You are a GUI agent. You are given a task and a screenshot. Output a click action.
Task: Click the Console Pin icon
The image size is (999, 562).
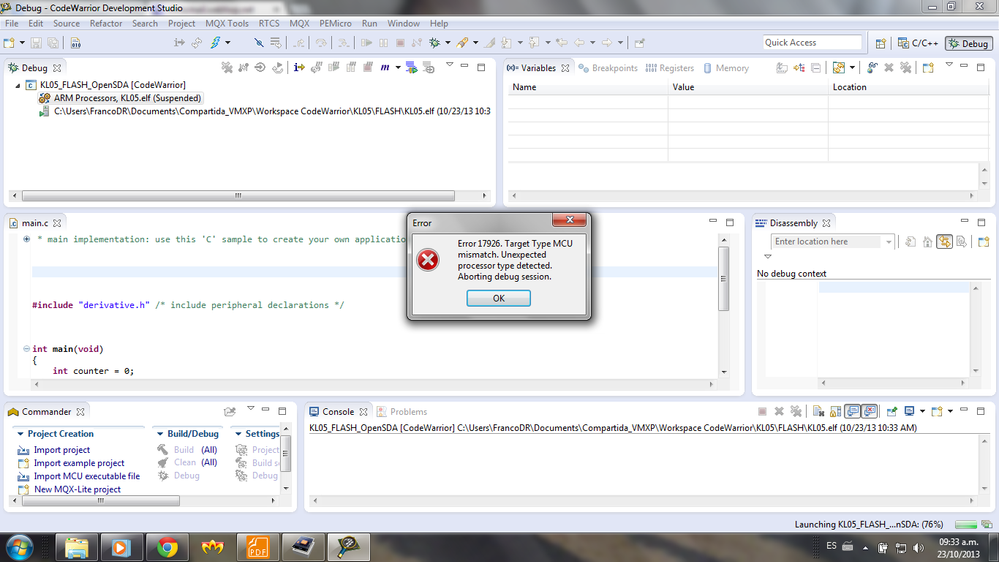tap(892, 412)
